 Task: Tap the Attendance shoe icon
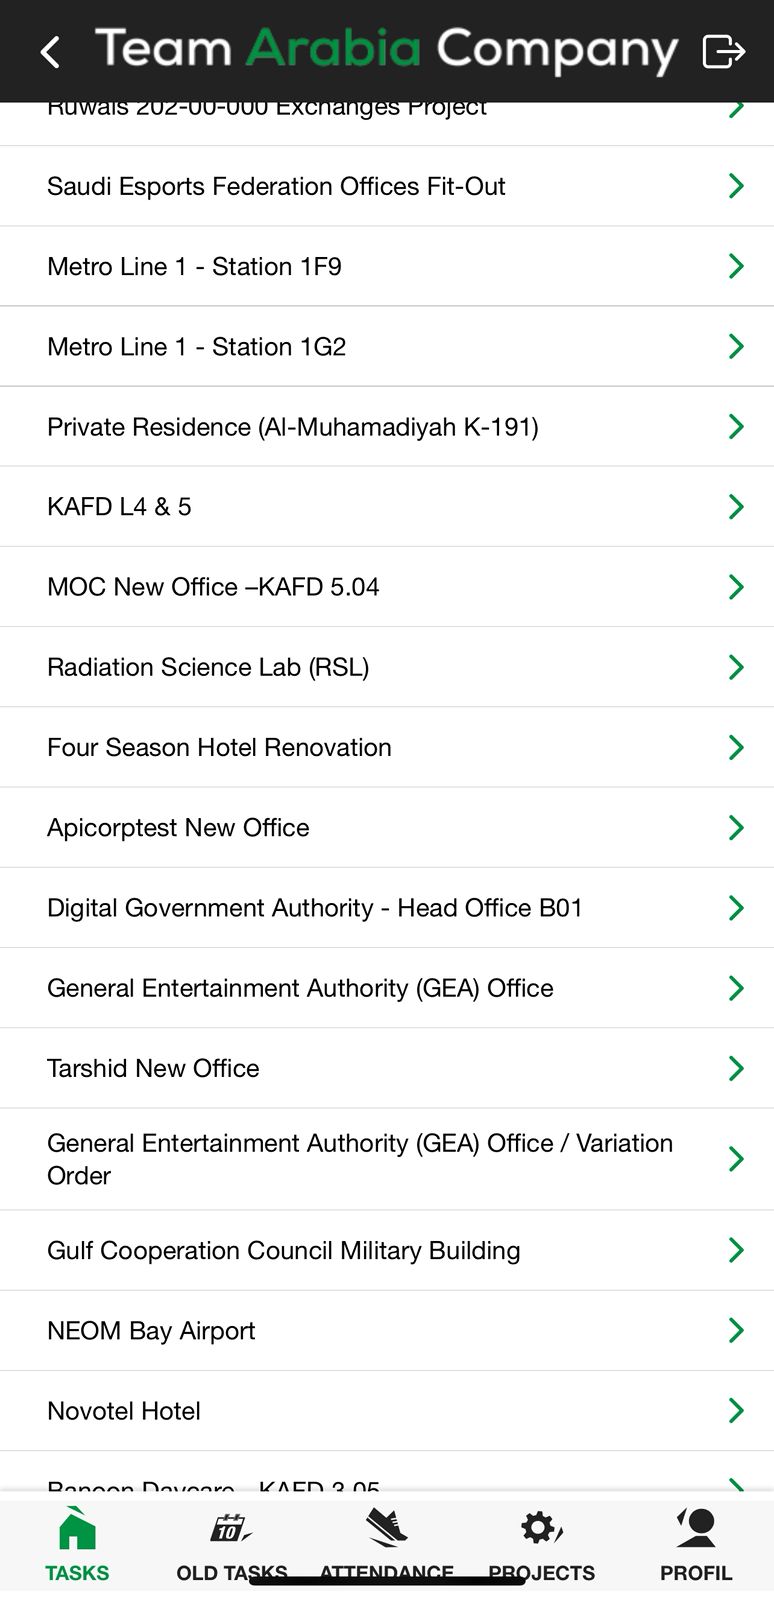386,1529
